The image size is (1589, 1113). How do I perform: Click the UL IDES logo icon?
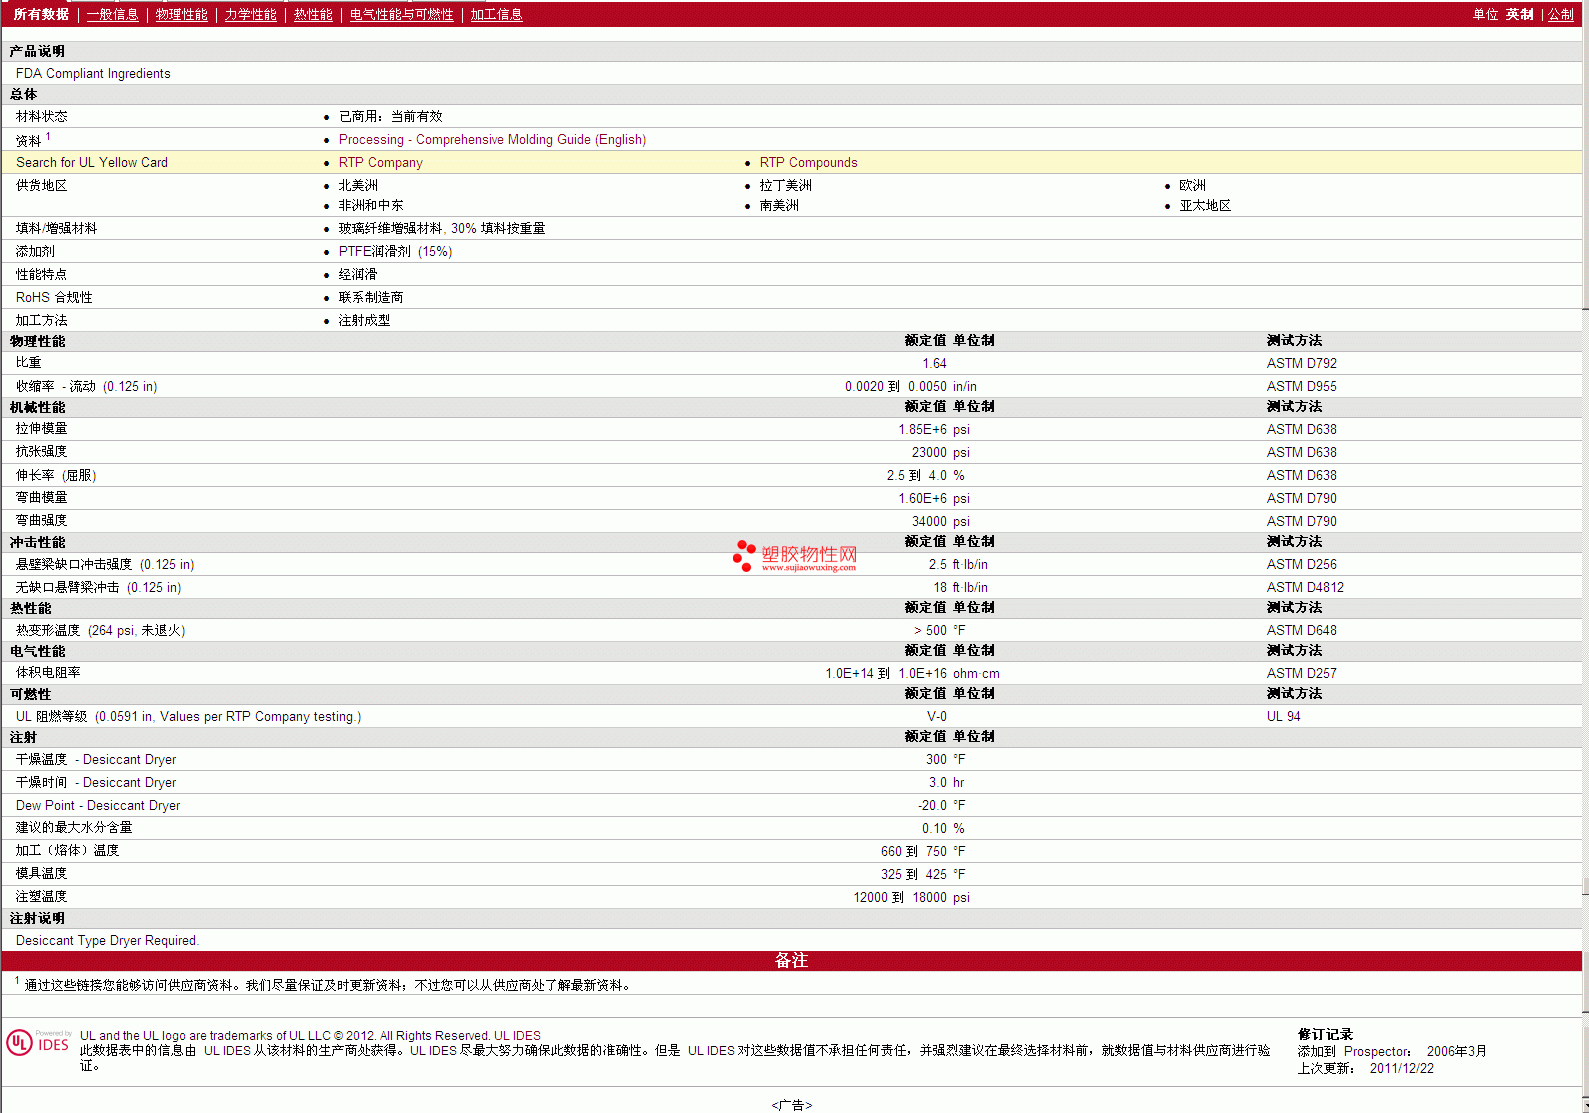pos(38,1042)
